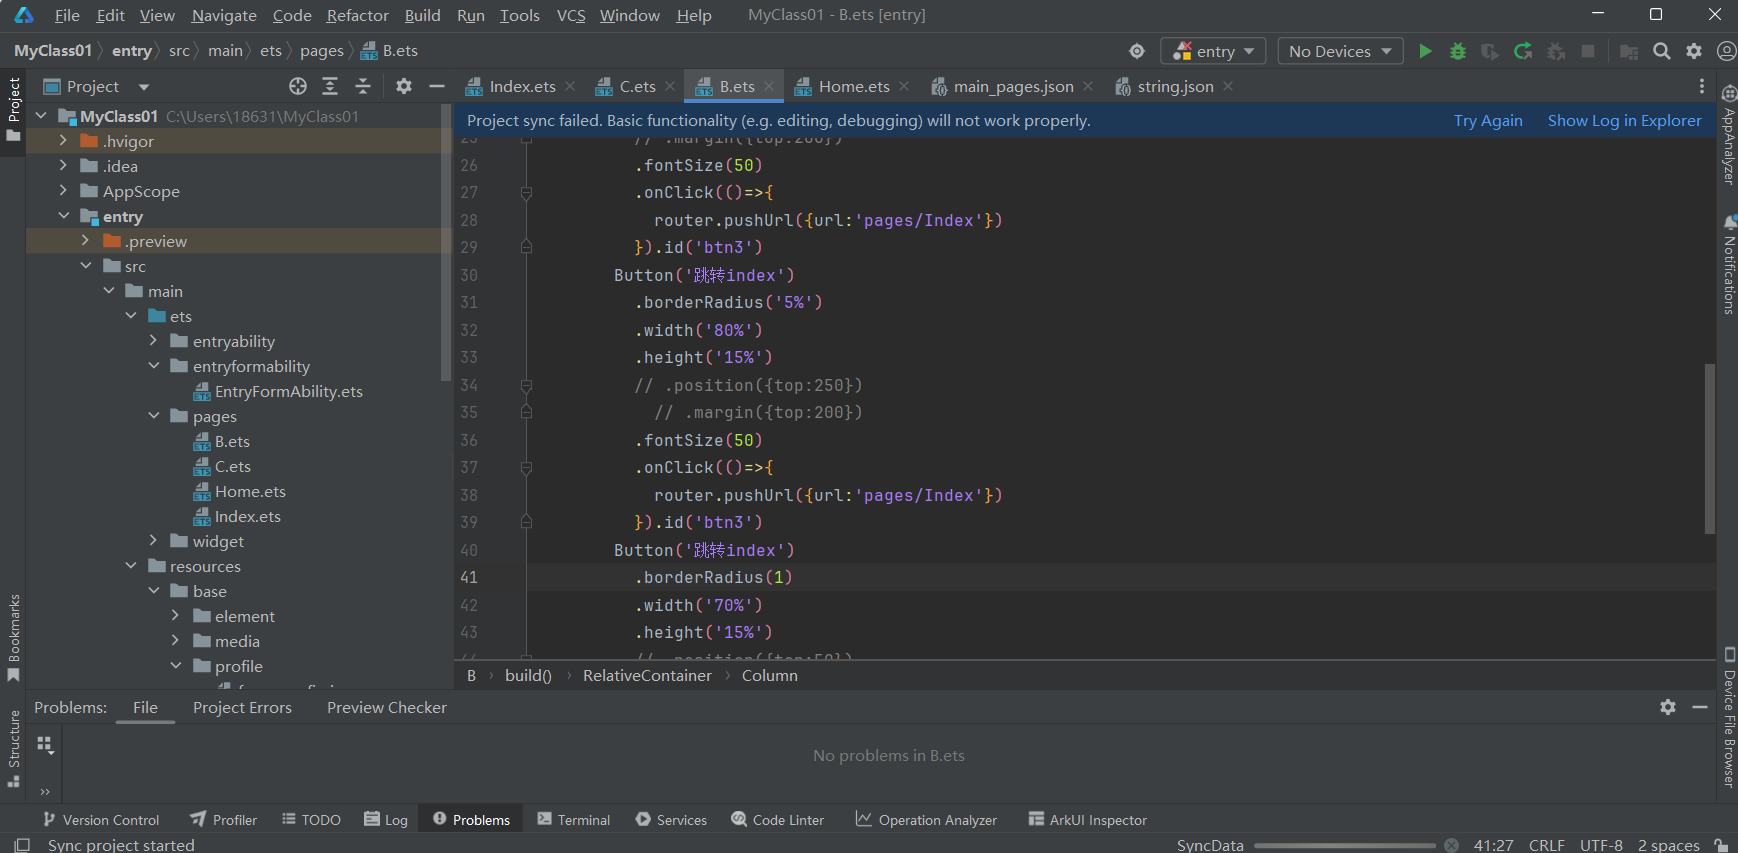Collapse the pages folder

(153, 416)
